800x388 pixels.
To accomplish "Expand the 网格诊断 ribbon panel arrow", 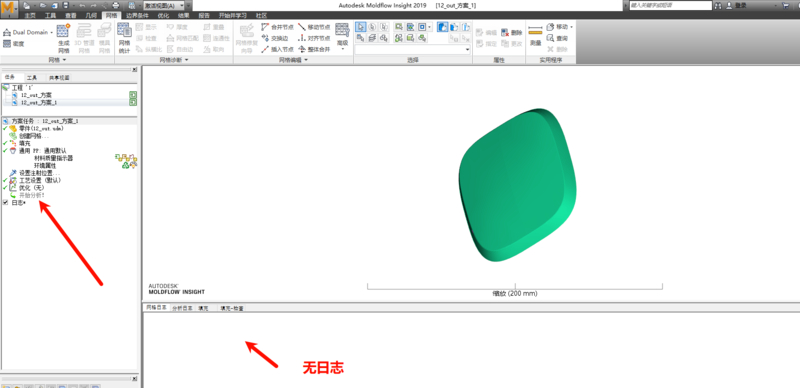I will [x=186, y=60].
